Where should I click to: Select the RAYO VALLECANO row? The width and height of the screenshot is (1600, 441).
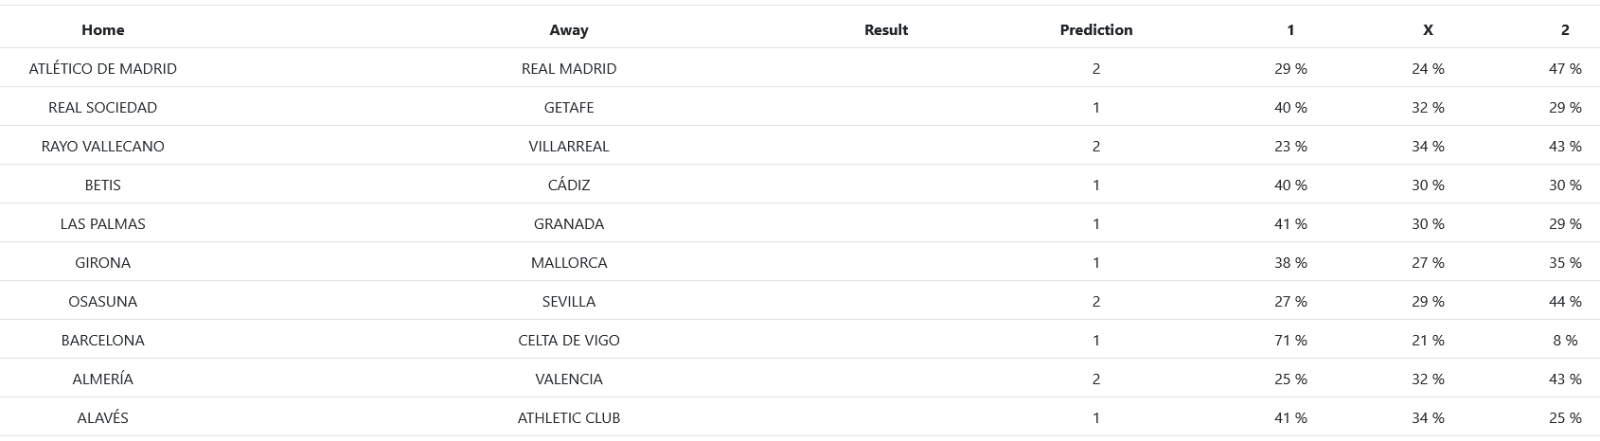point(103,146)
